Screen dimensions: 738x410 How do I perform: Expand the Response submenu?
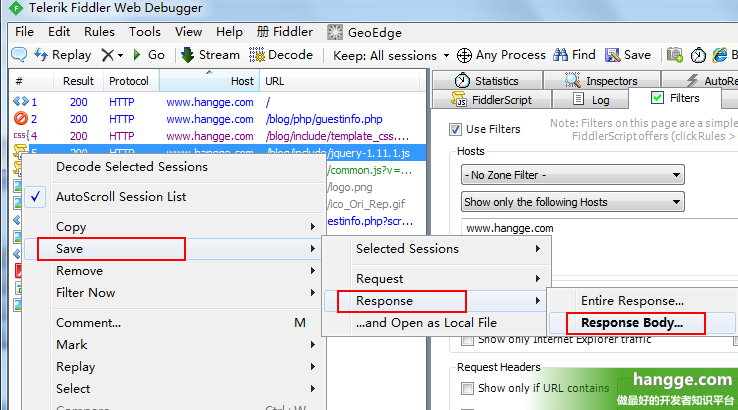click(x=436, y=301)
